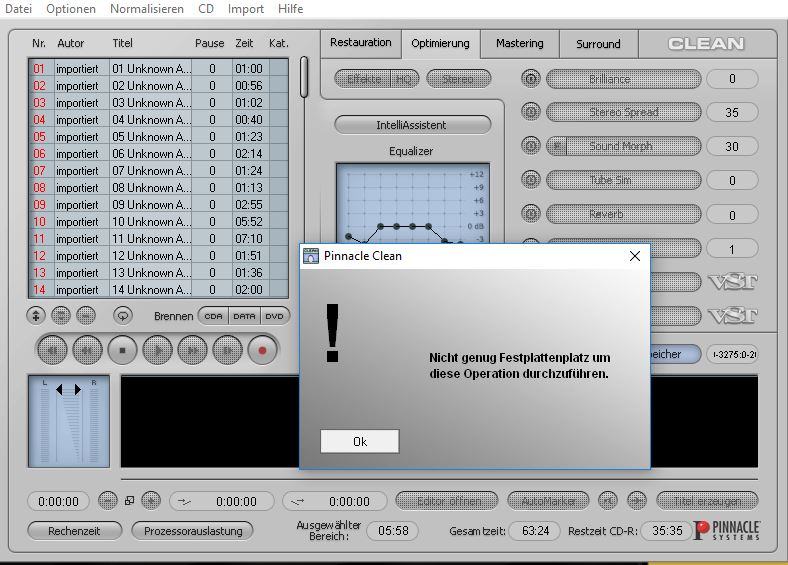
Task: Toggle the Reverb power button
Action: (531, 214)
